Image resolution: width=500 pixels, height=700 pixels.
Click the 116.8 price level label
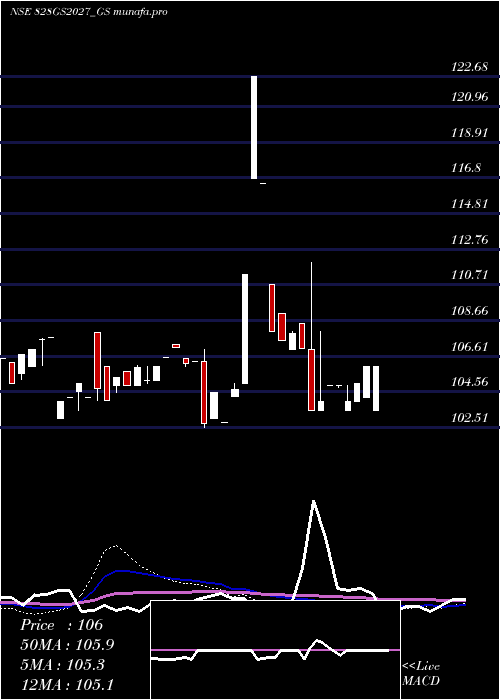(466, 168)
